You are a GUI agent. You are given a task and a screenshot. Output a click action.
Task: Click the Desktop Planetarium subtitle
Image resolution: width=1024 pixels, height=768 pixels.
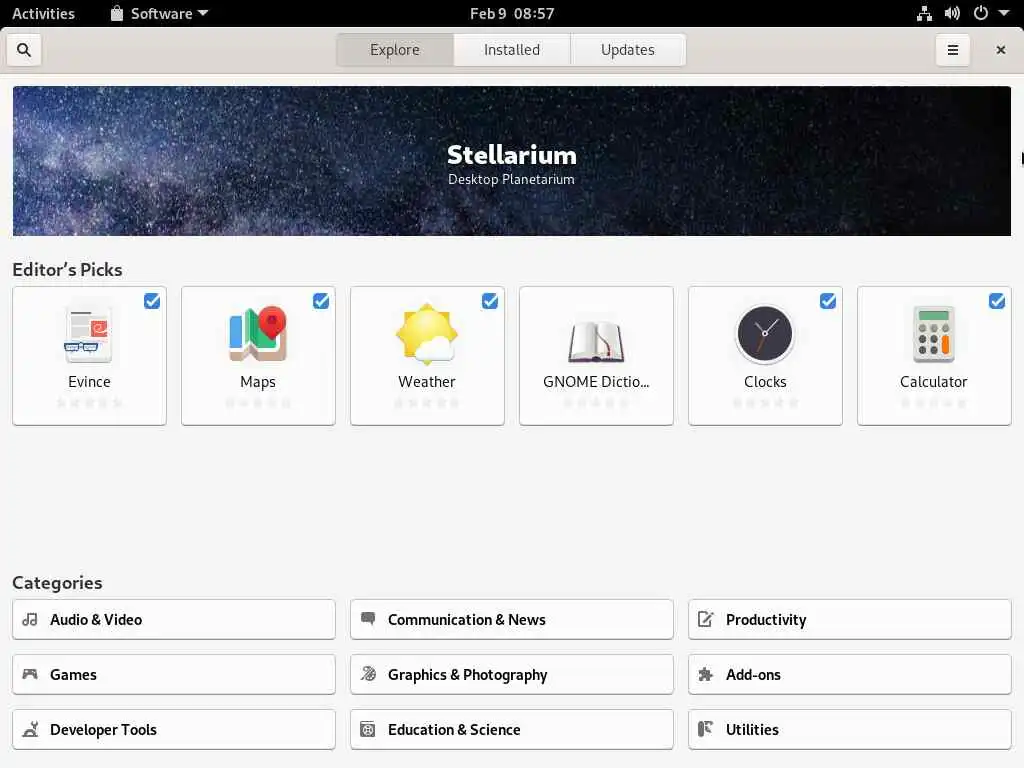[x=511, y=179]
